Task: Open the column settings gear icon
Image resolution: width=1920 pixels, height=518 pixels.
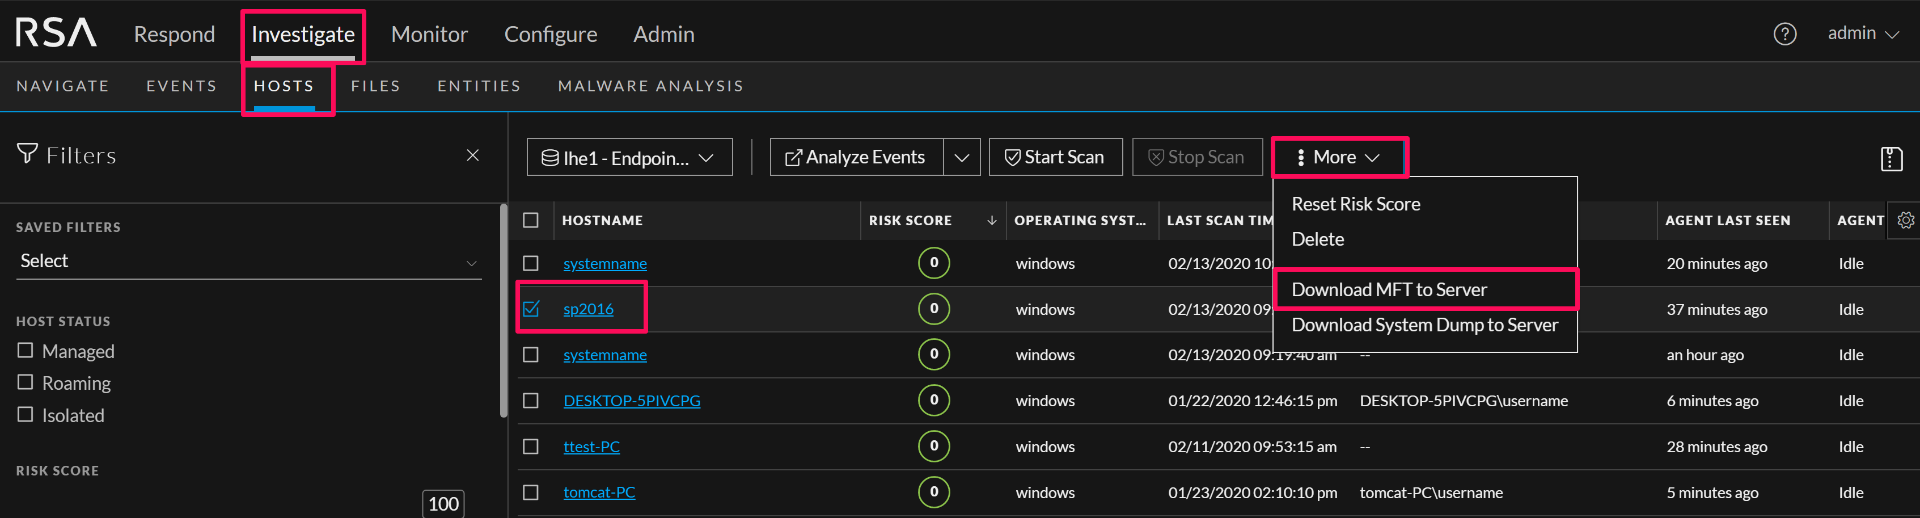Action: [1906, 220]
